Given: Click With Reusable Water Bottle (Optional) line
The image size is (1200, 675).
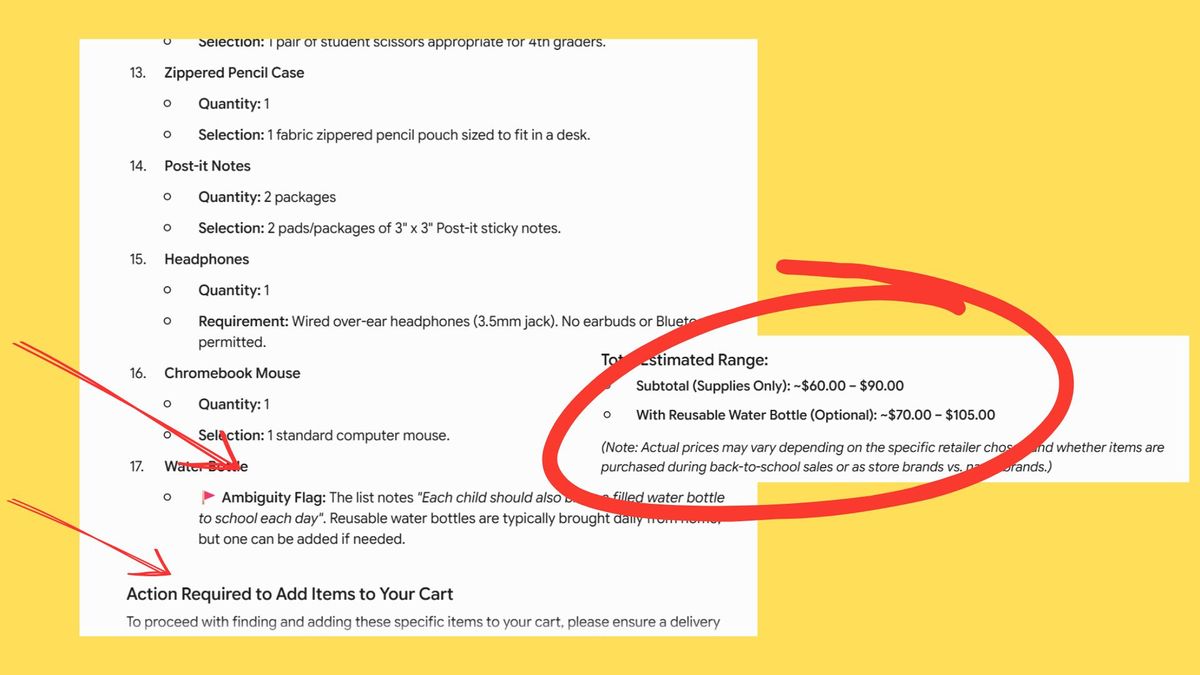Looking at the screenshot, I should point(815,415).
